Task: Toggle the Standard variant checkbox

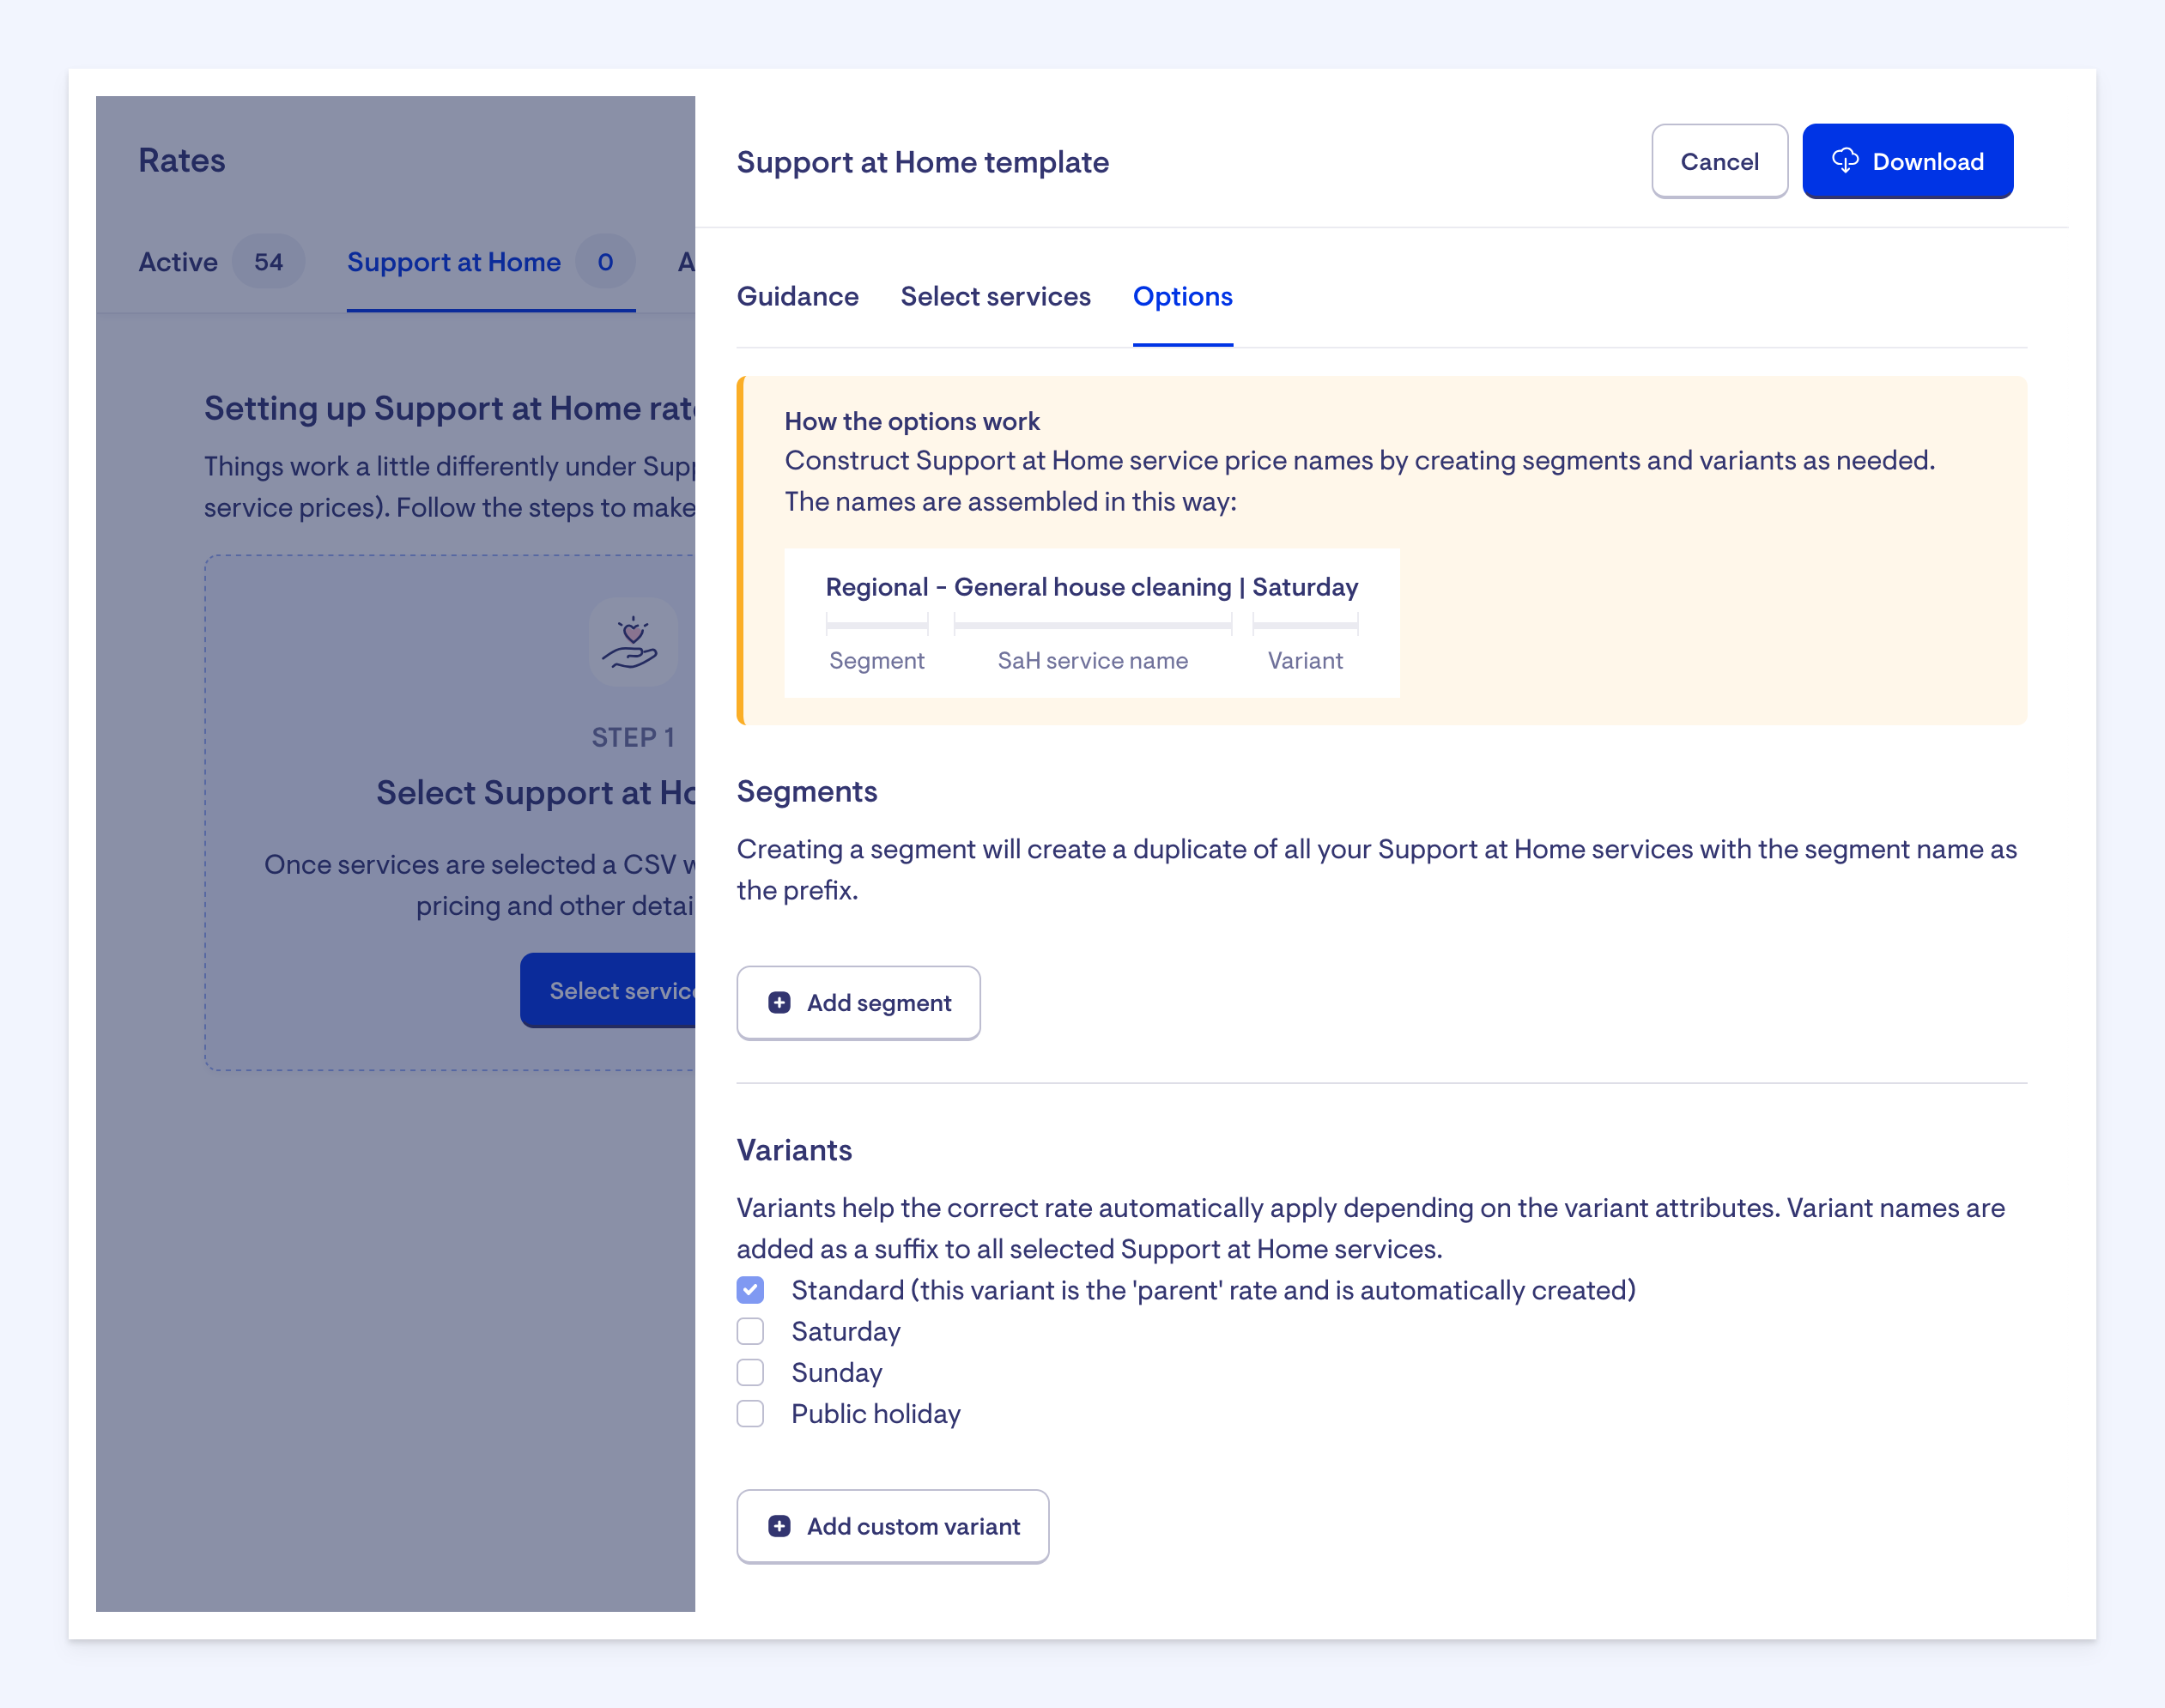Action: point(750,1290)
